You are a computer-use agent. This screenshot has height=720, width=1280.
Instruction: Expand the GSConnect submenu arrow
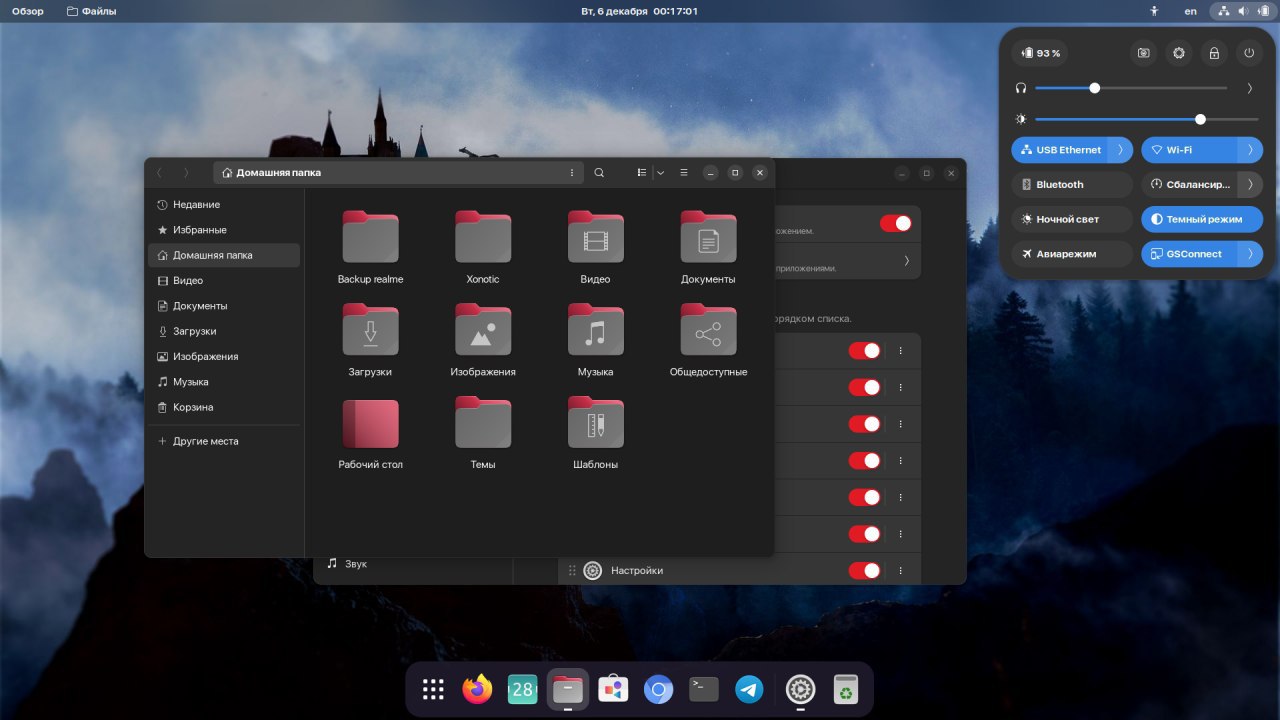1250,254
